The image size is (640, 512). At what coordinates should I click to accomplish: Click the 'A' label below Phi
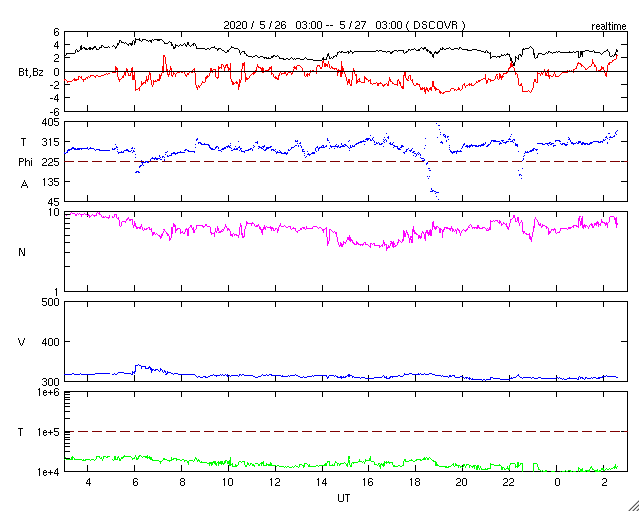(x=24, y=185)
